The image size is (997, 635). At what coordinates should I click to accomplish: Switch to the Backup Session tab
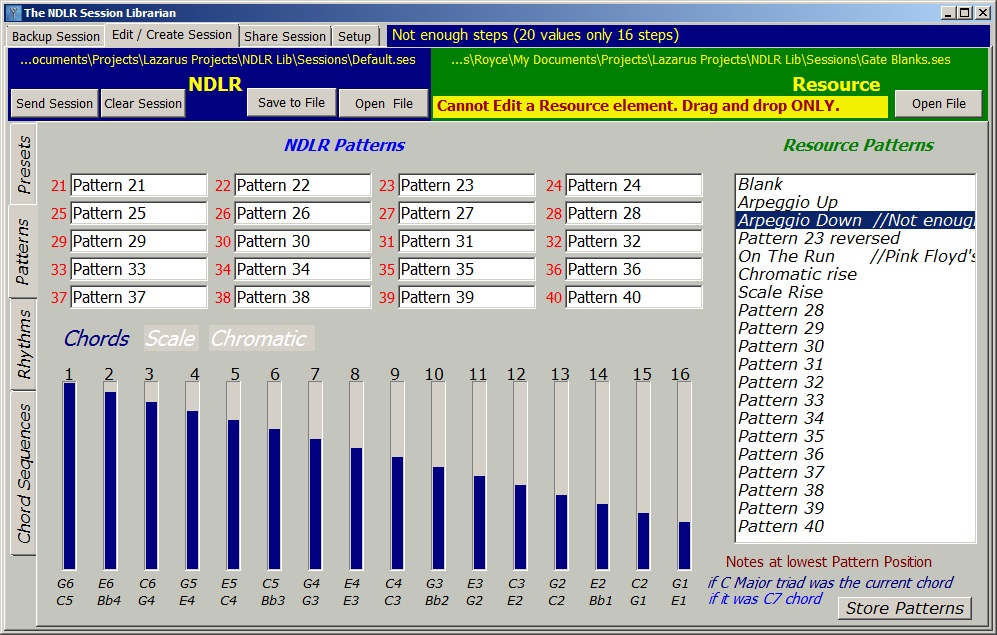tap(55, 36)
